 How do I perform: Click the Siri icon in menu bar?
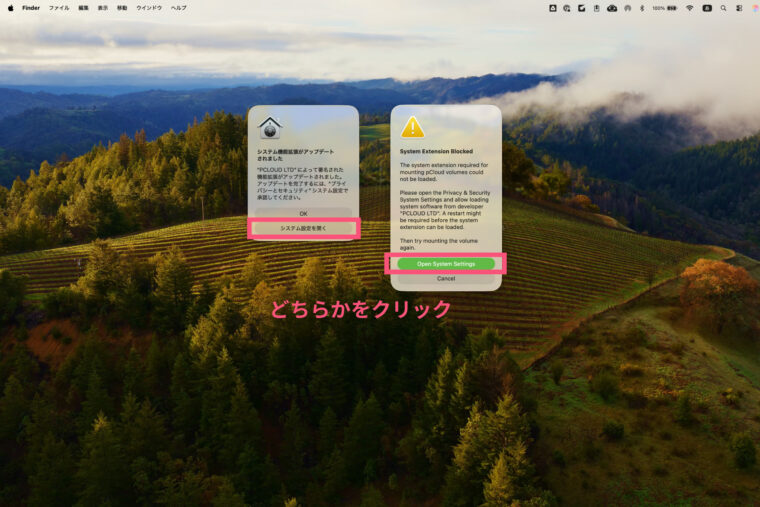[754, 8]
